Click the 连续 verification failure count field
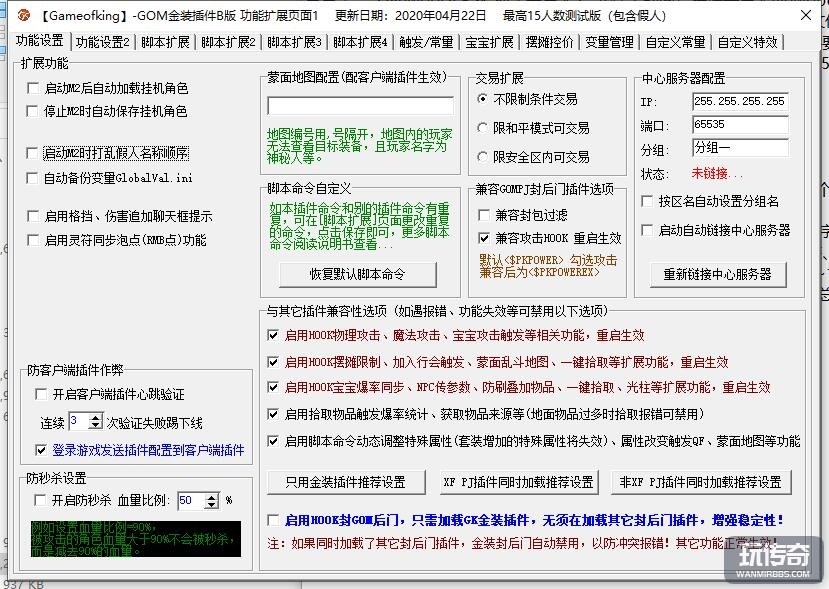 coord(79,422)
